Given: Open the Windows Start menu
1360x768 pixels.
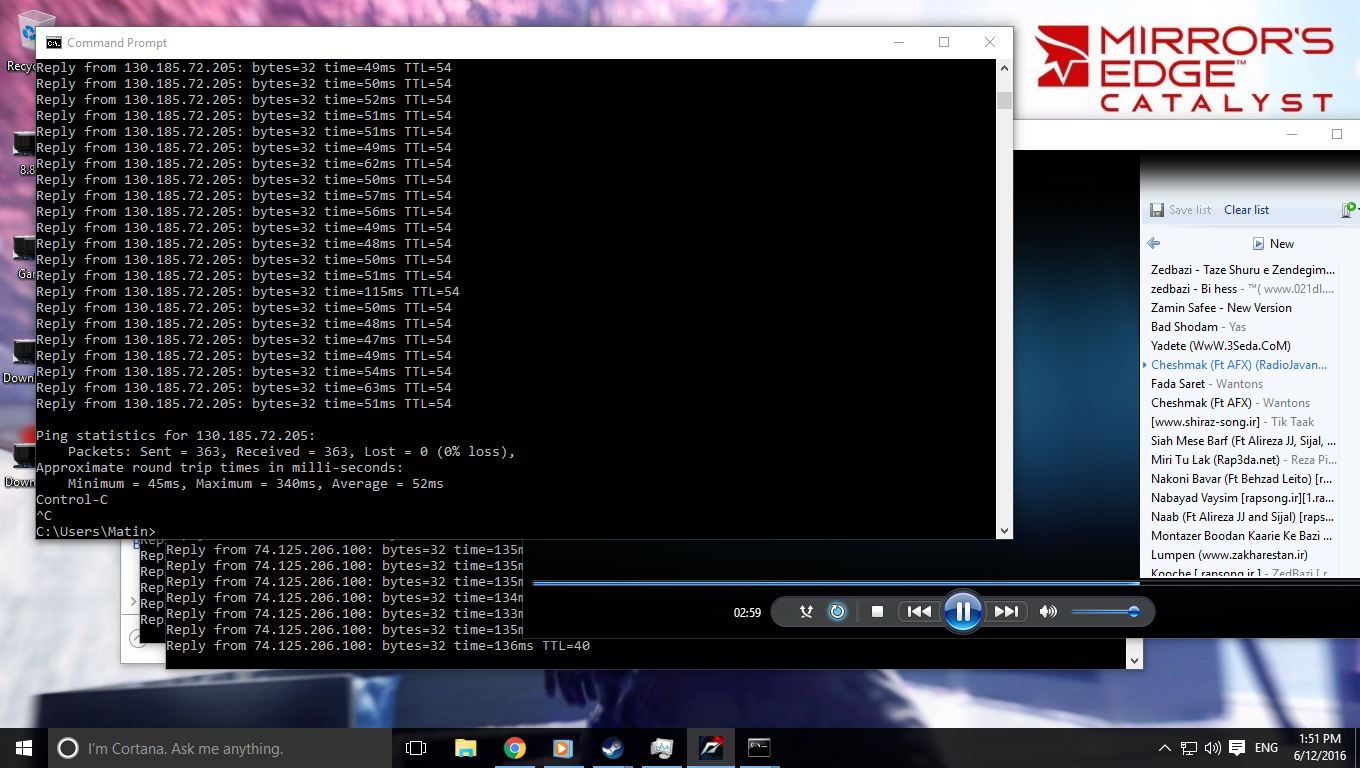Looking at the screenshot, I should tap(24, 748).
